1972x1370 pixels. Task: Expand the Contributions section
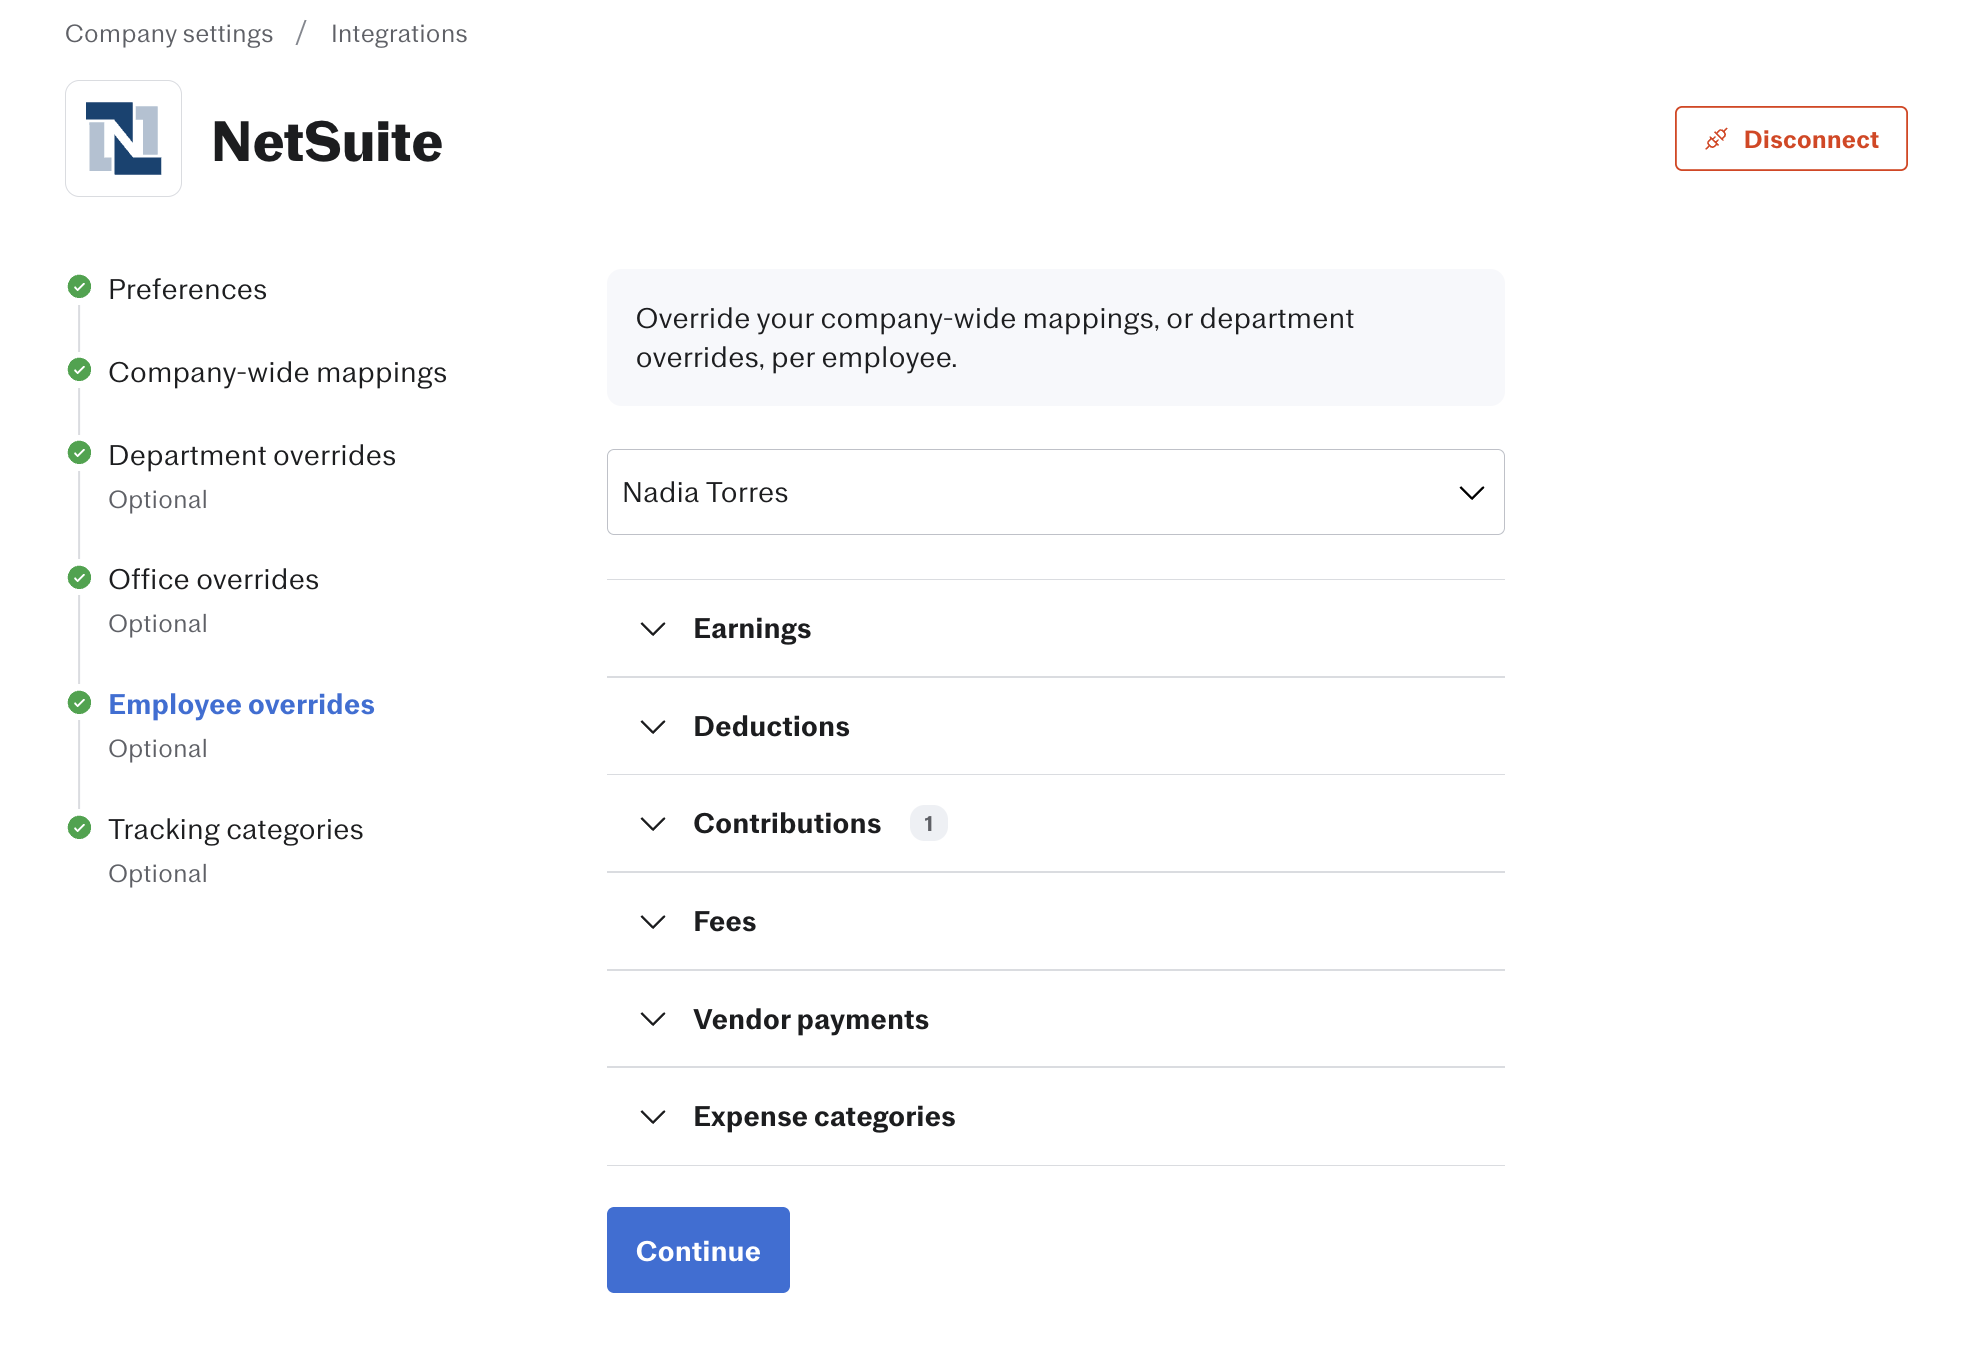[1055, 823]
